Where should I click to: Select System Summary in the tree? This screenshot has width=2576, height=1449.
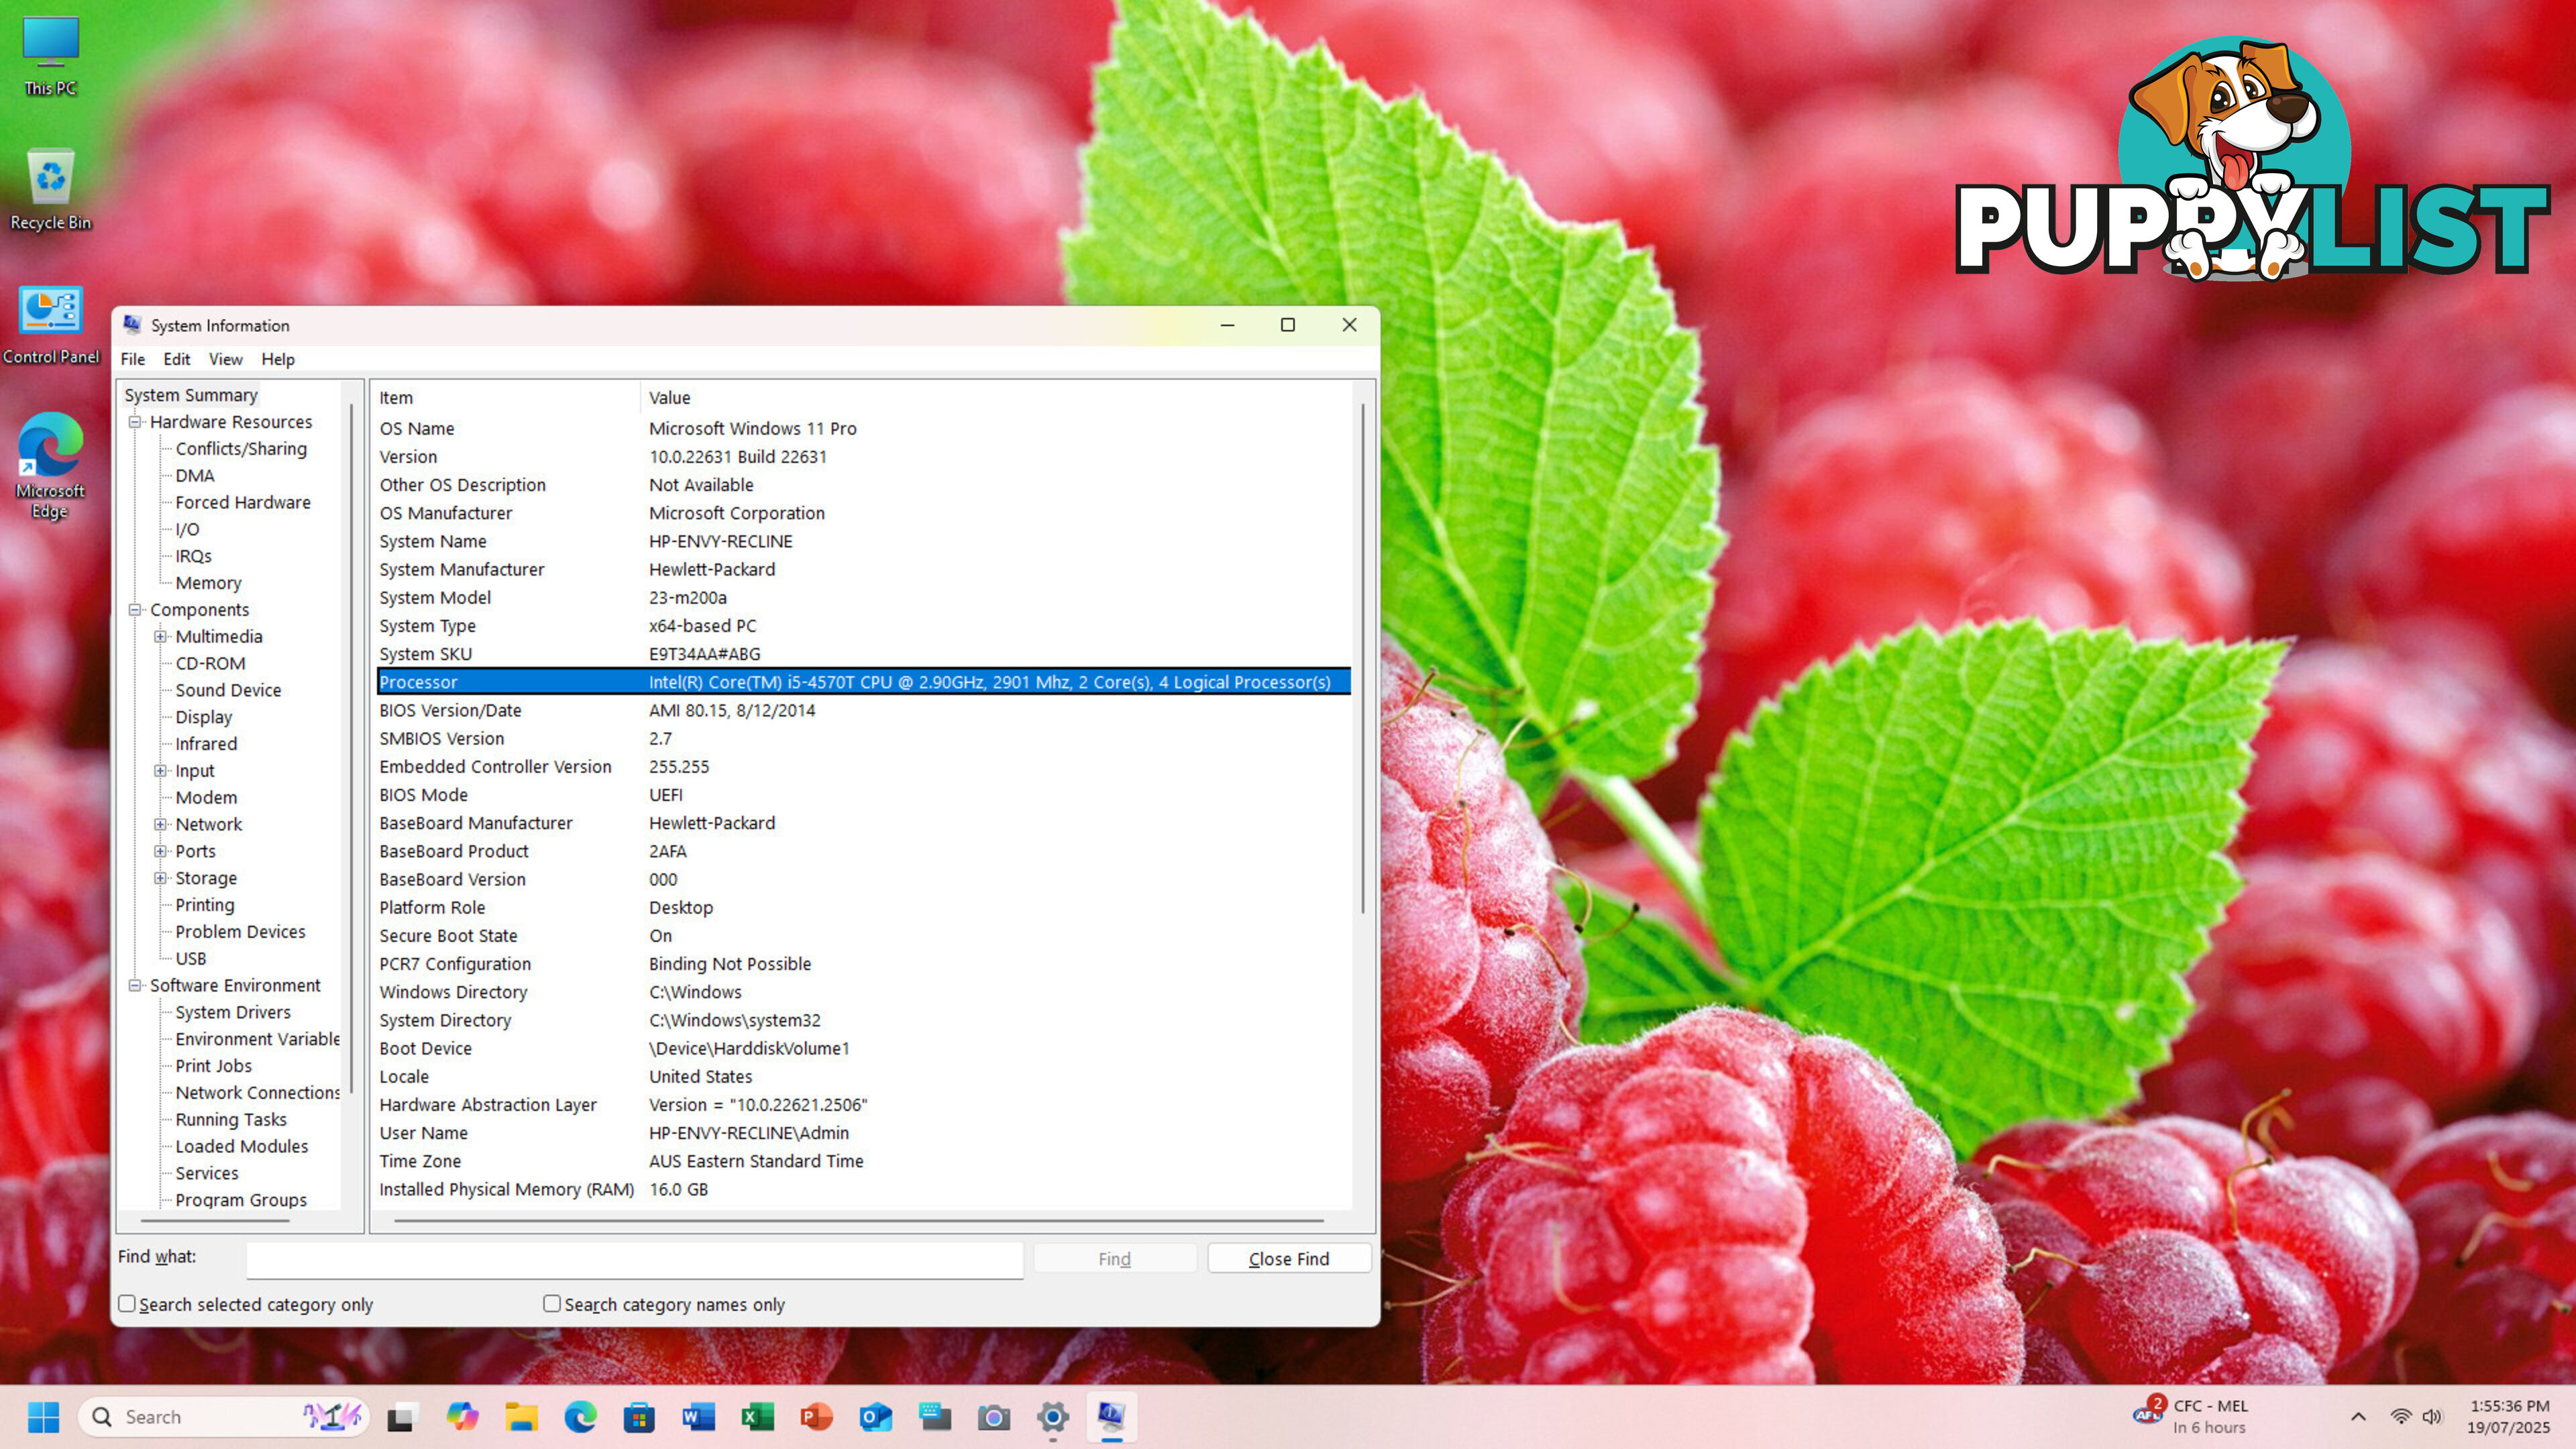pos(191,395)
